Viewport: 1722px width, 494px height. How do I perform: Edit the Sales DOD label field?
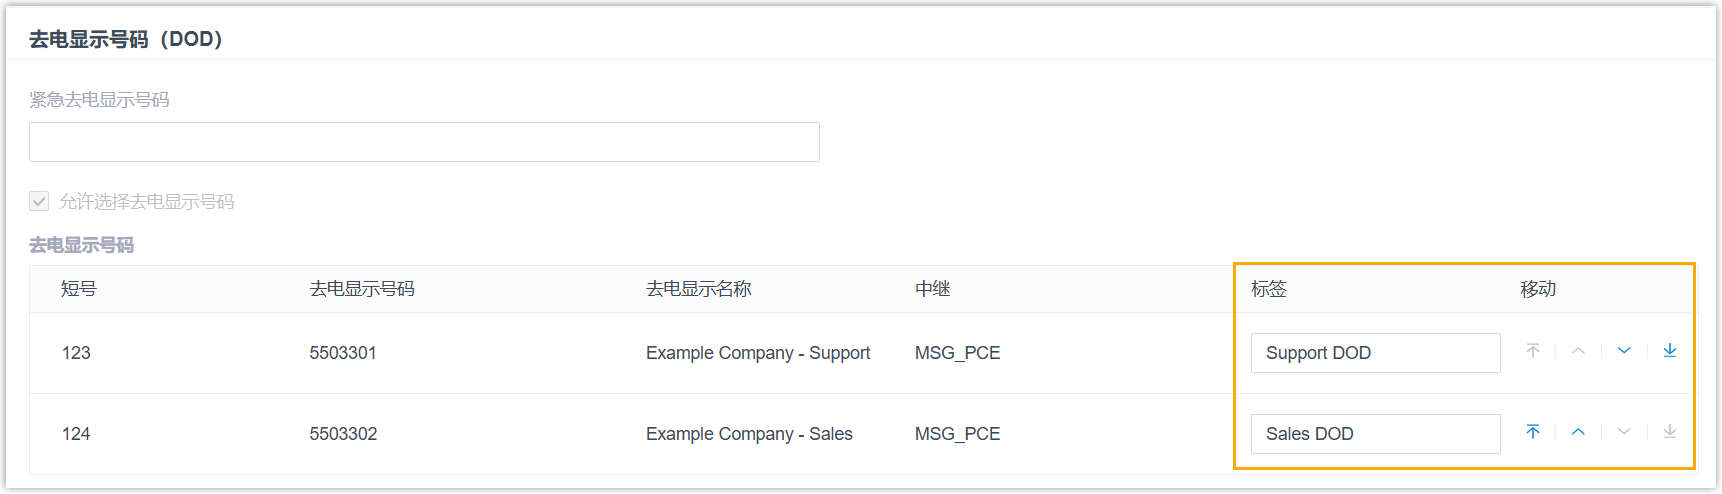(x=1375, y=434)
